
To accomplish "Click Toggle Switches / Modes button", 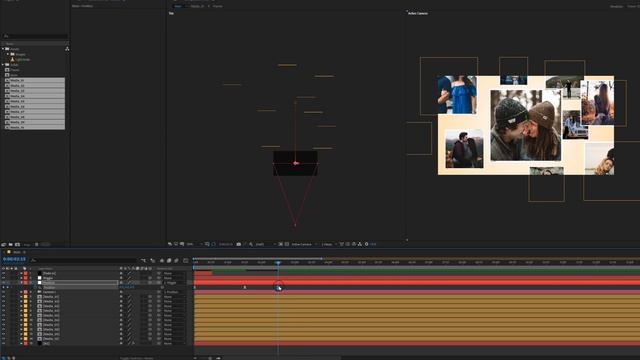I will click(137, 358).
